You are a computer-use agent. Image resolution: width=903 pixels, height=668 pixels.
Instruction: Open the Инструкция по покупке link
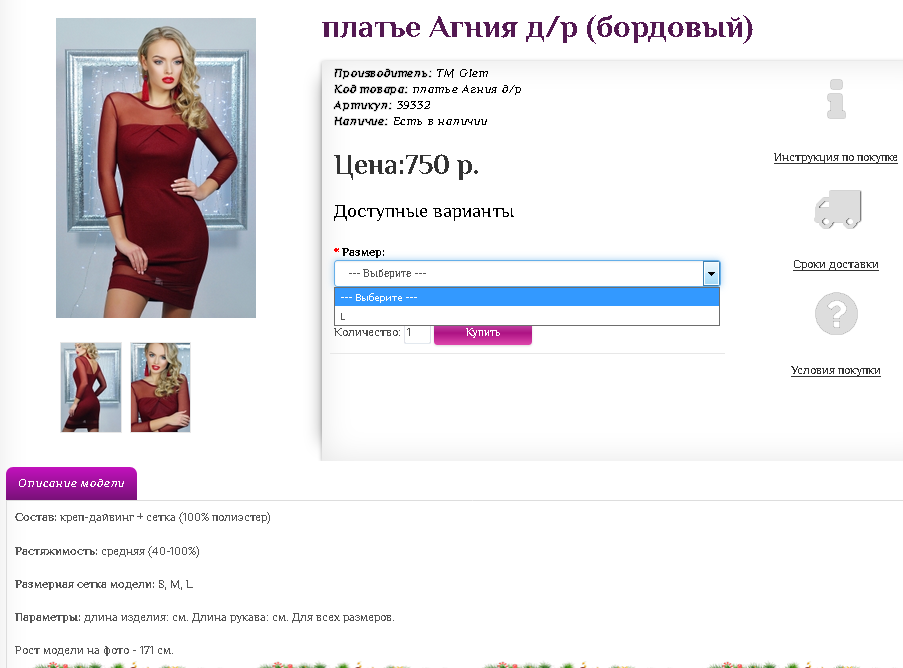(836, 157)
